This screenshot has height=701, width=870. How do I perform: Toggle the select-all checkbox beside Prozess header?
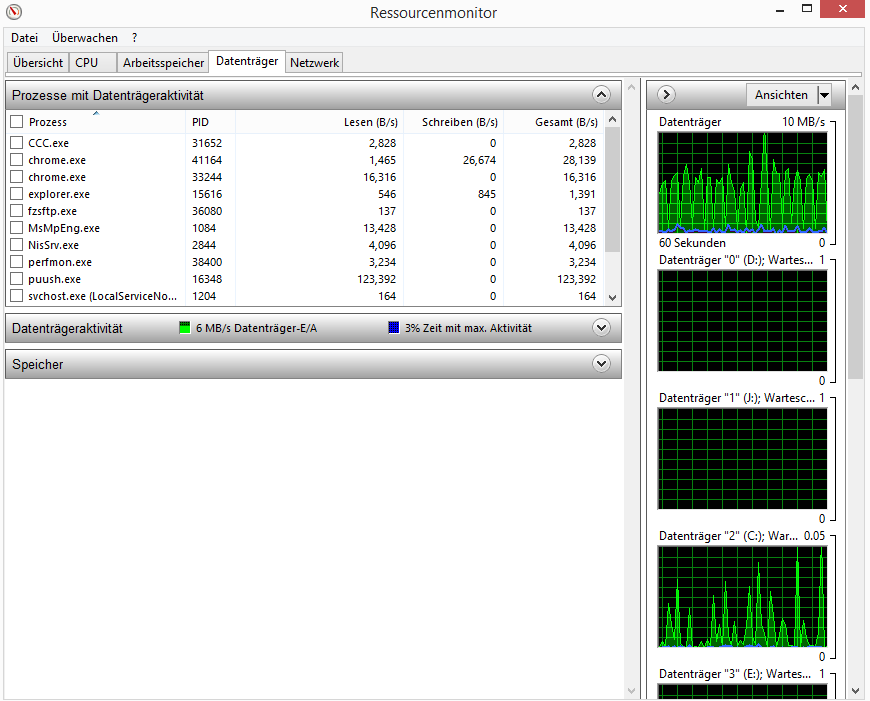(x=17, y=122)
